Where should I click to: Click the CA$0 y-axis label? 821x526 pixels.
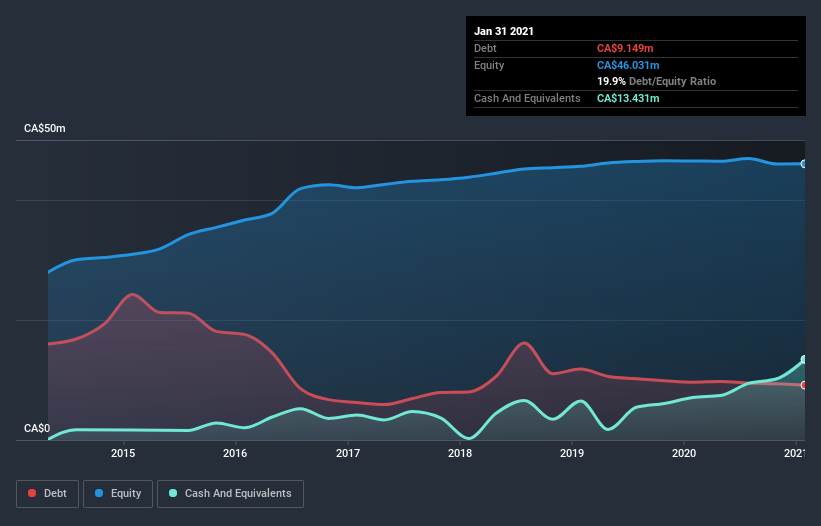[x=37, y=428]
